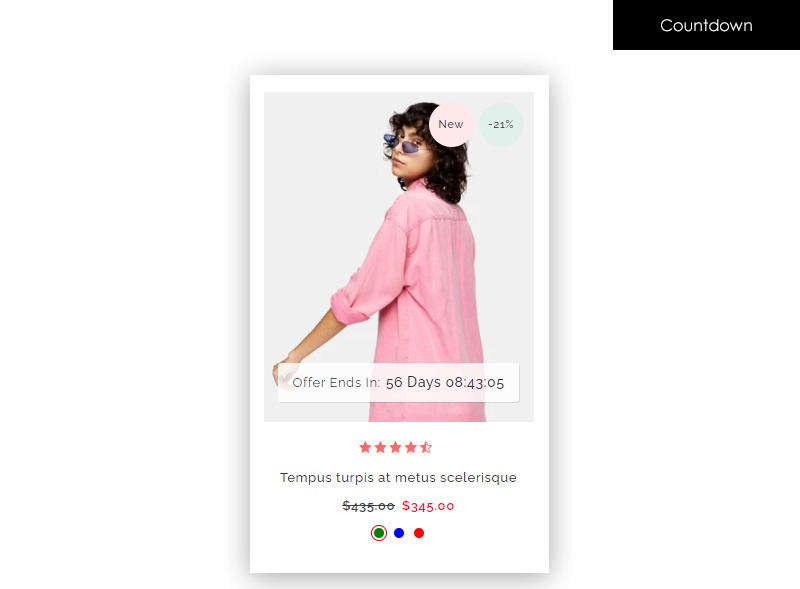Click the -21% discount badge
Screen dimensions: 800x589
click(x=501, y=125)
